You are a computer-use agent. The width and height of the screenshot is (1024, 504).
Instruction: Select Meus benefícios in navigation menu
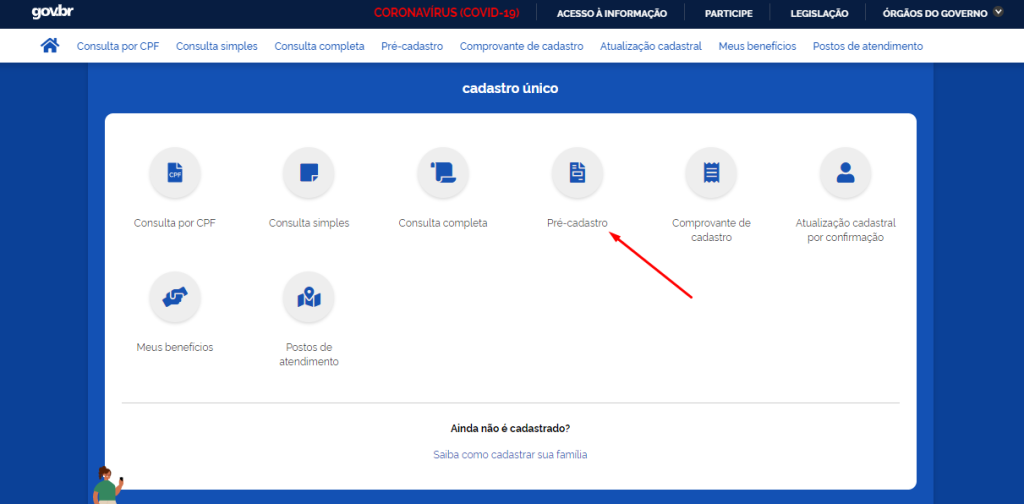tap(757, 46)
